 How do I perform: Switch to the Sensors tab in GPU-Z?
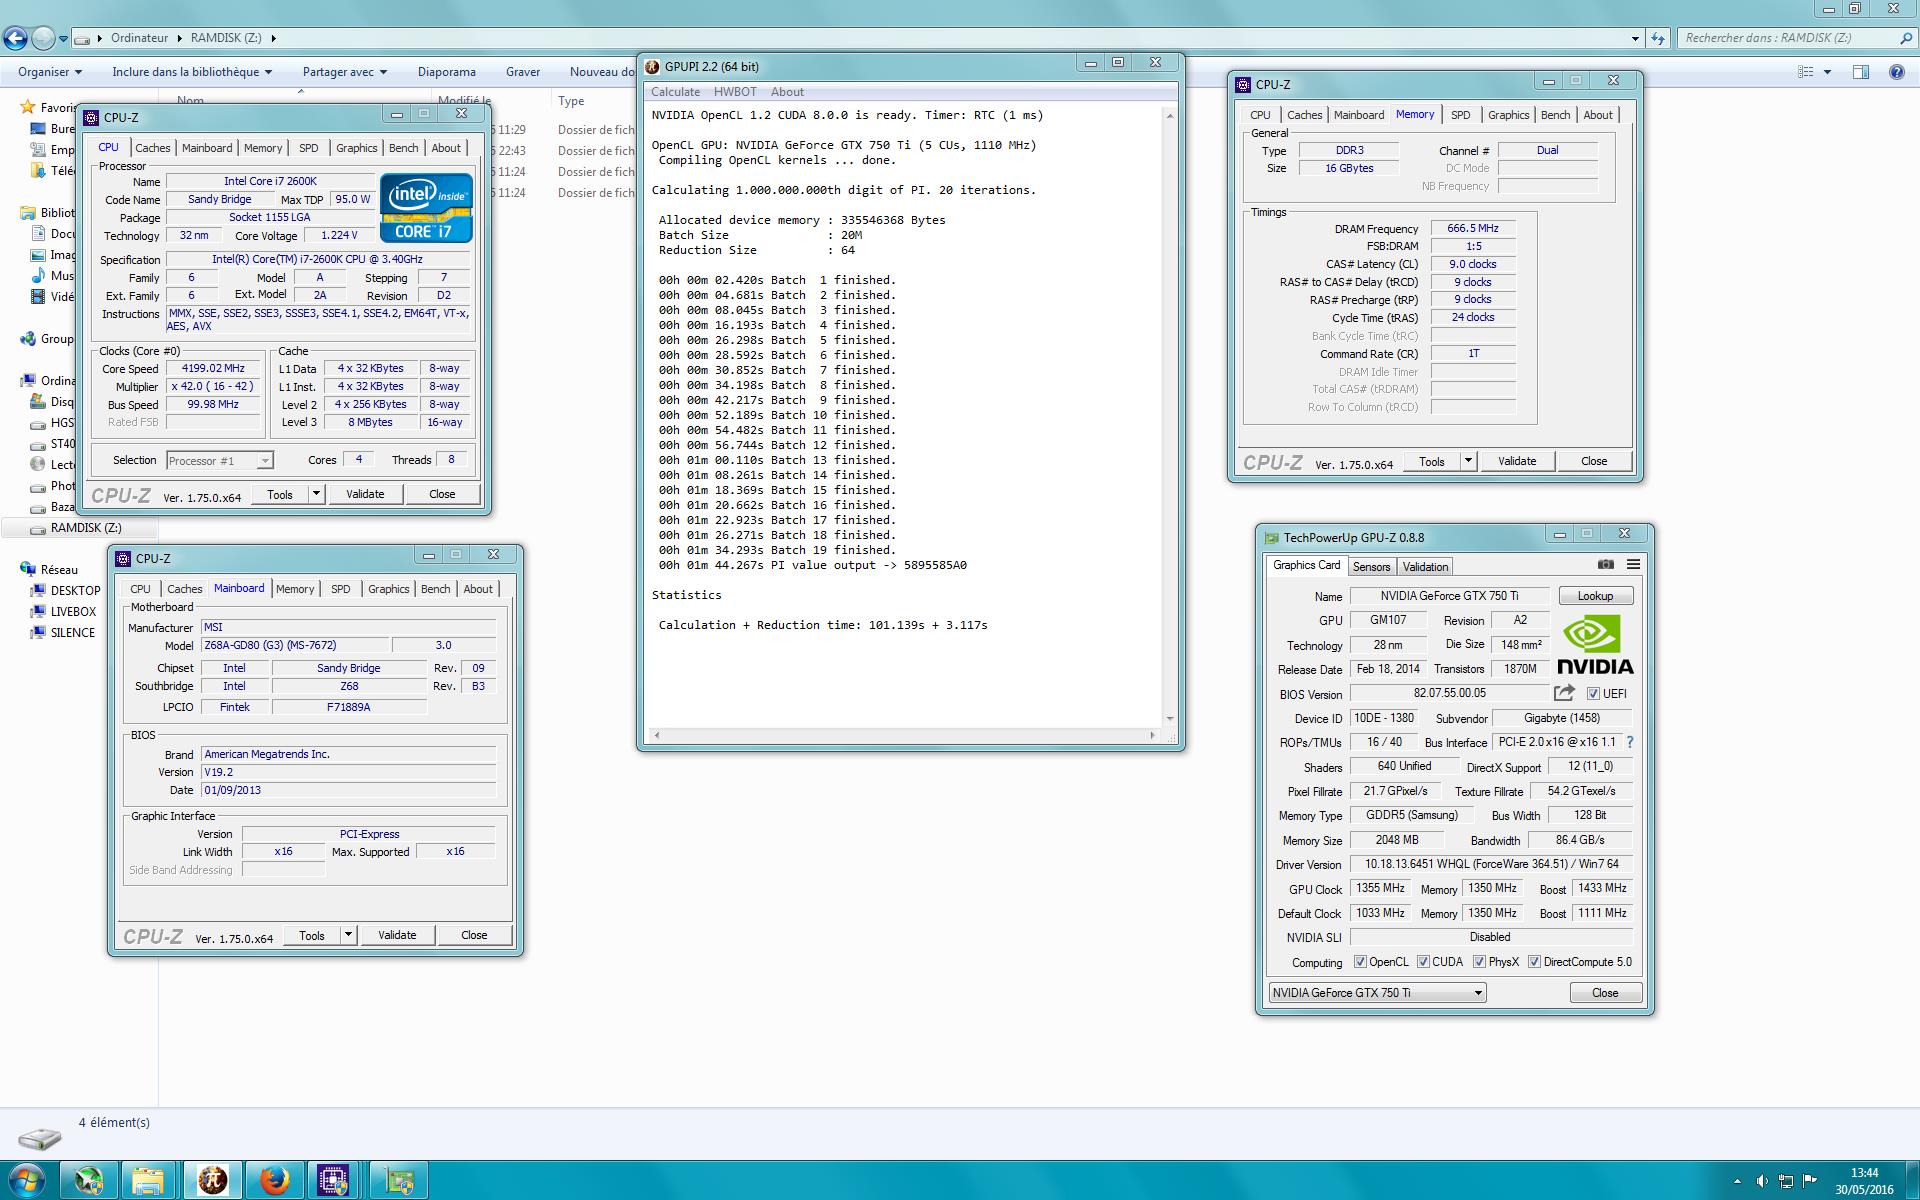point(1371,567)
